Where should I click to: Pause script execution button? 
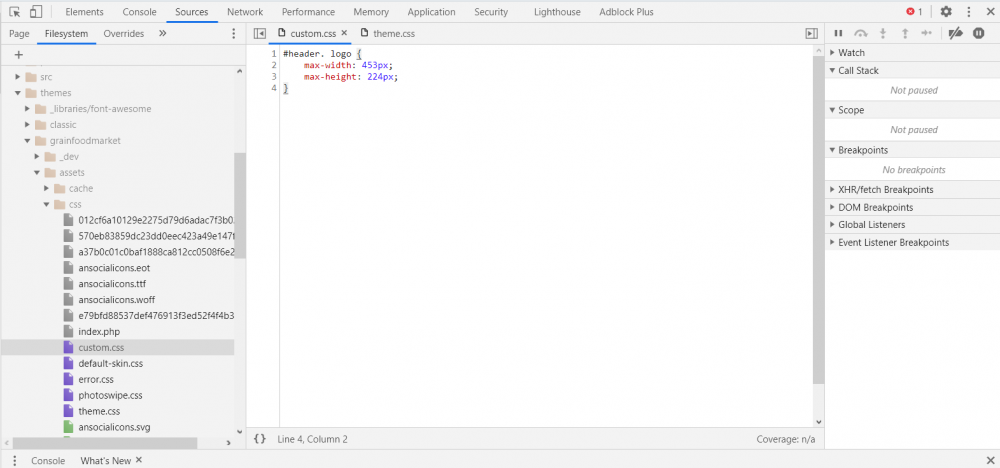(839, 33)
